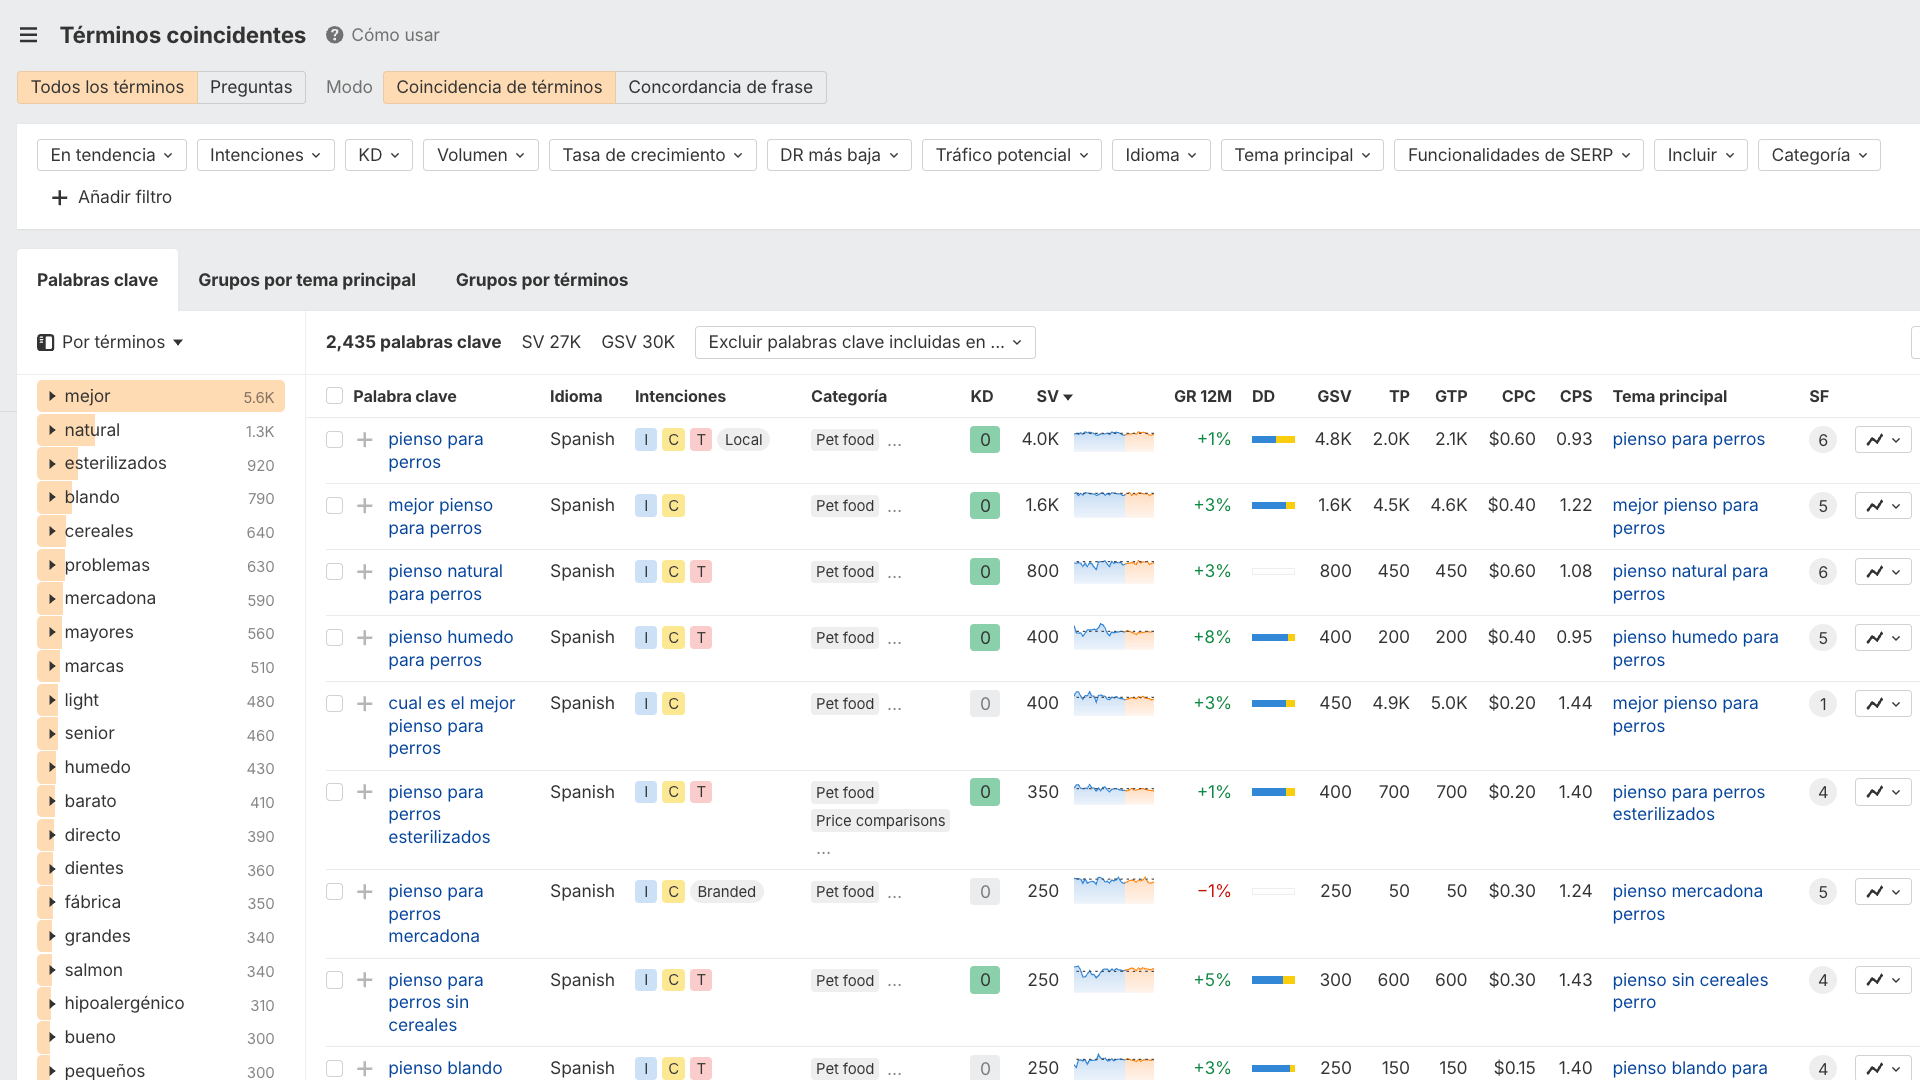The image size is (1920, 1080).
Task: Click the Branded tag in mercadona row
Action: 726,892
